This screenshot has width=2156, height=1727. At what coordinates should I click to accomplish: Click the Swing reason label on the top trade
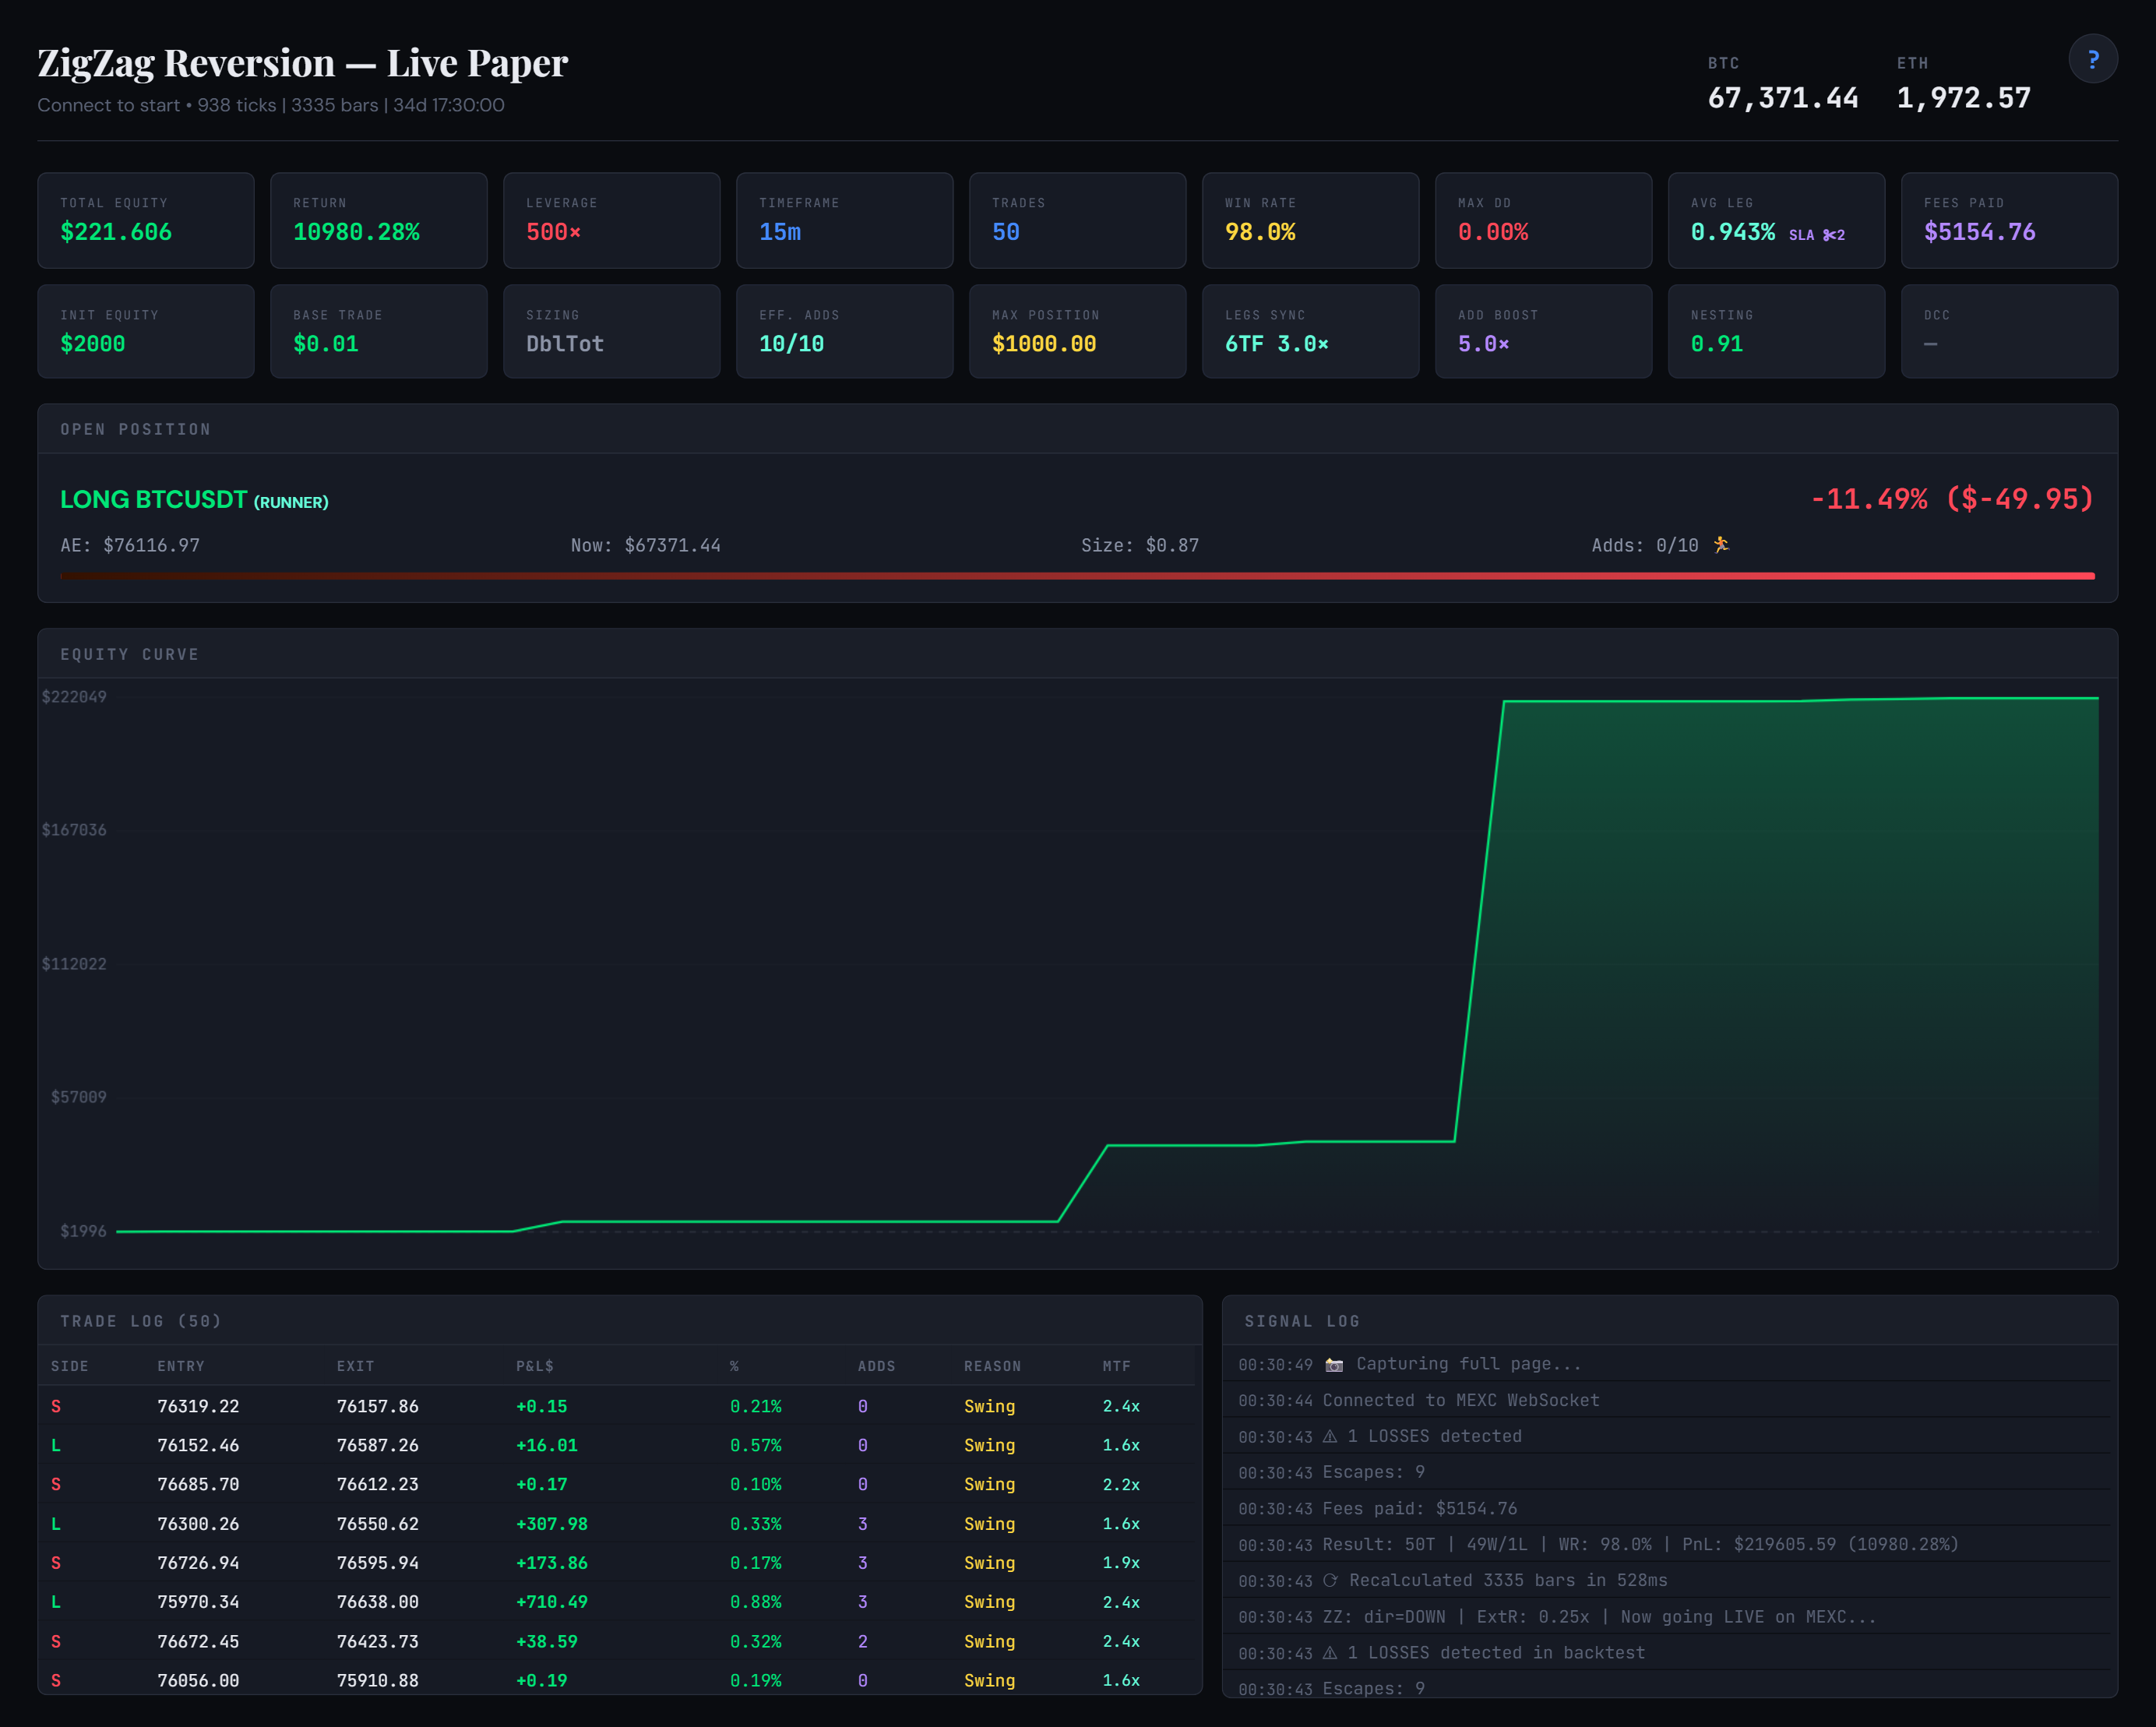pos(989,1405)
